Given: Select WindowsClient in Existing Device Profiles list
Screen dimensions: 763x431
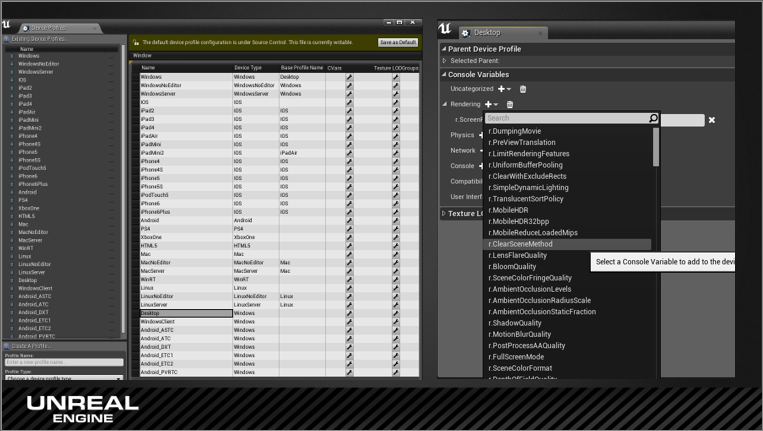Looking at the screenshot, I should (35, 289).
